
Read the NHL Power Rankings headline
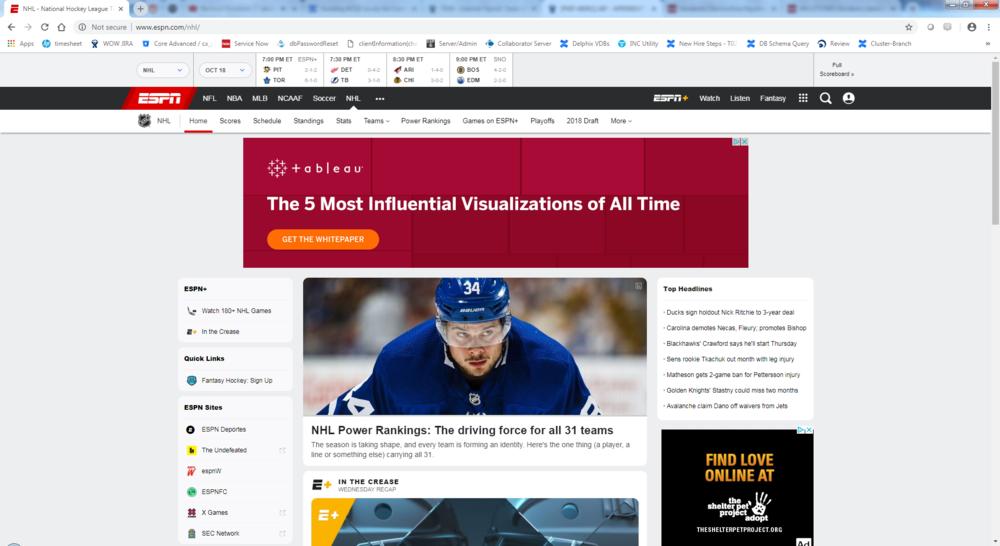coord(462,431)
